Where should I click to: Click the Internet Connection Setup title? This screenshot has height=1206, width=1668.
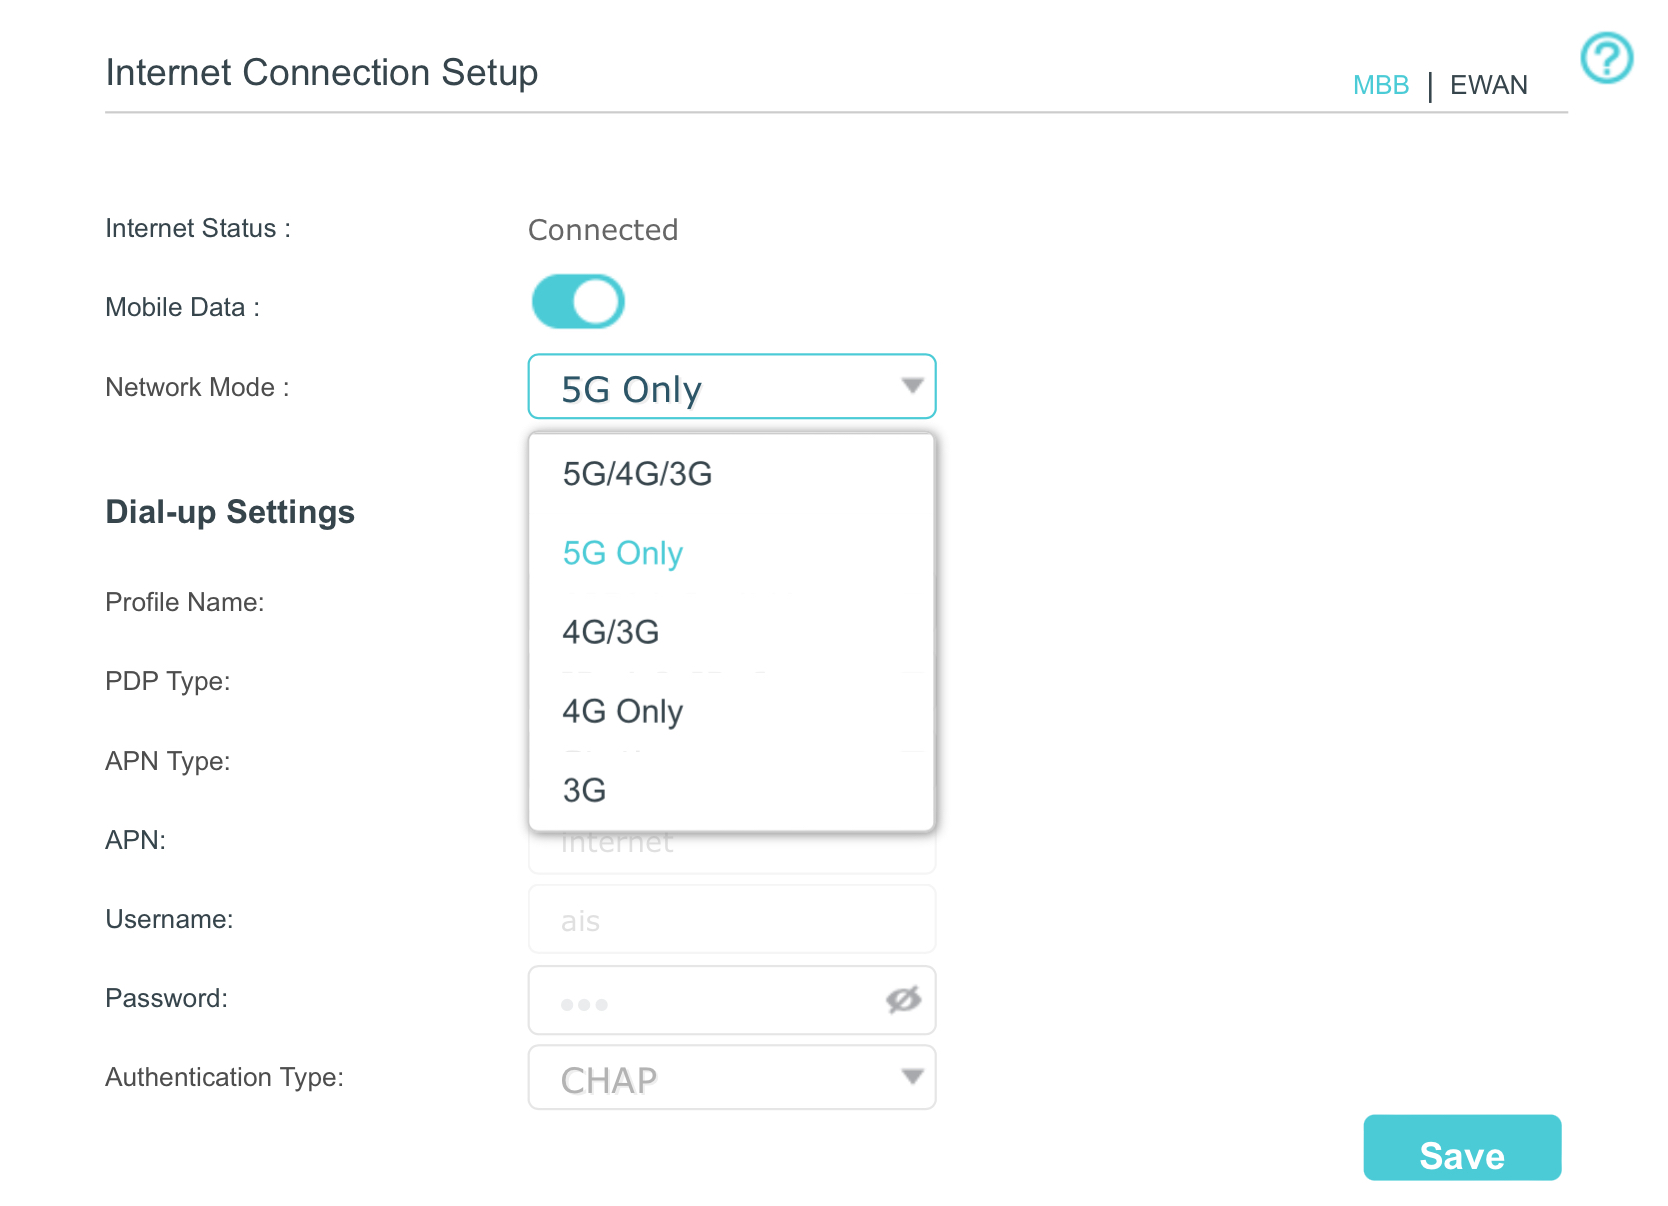322,73
